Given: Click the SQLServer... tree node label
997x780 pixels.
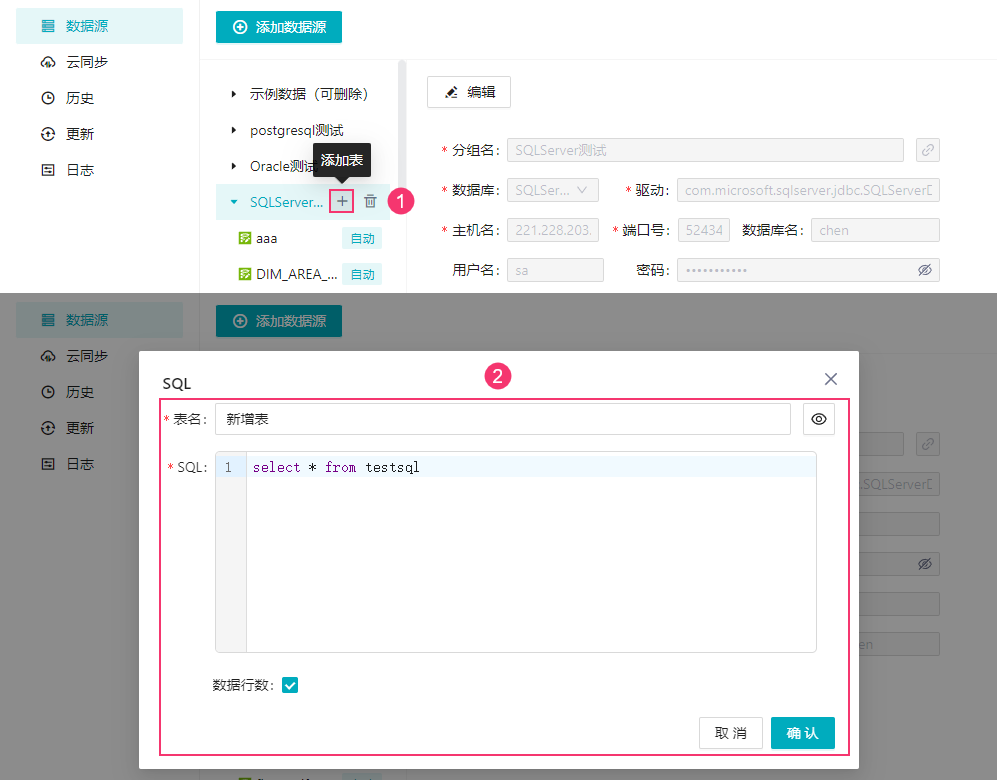Looking at the screenshot, I should point(286,202).
